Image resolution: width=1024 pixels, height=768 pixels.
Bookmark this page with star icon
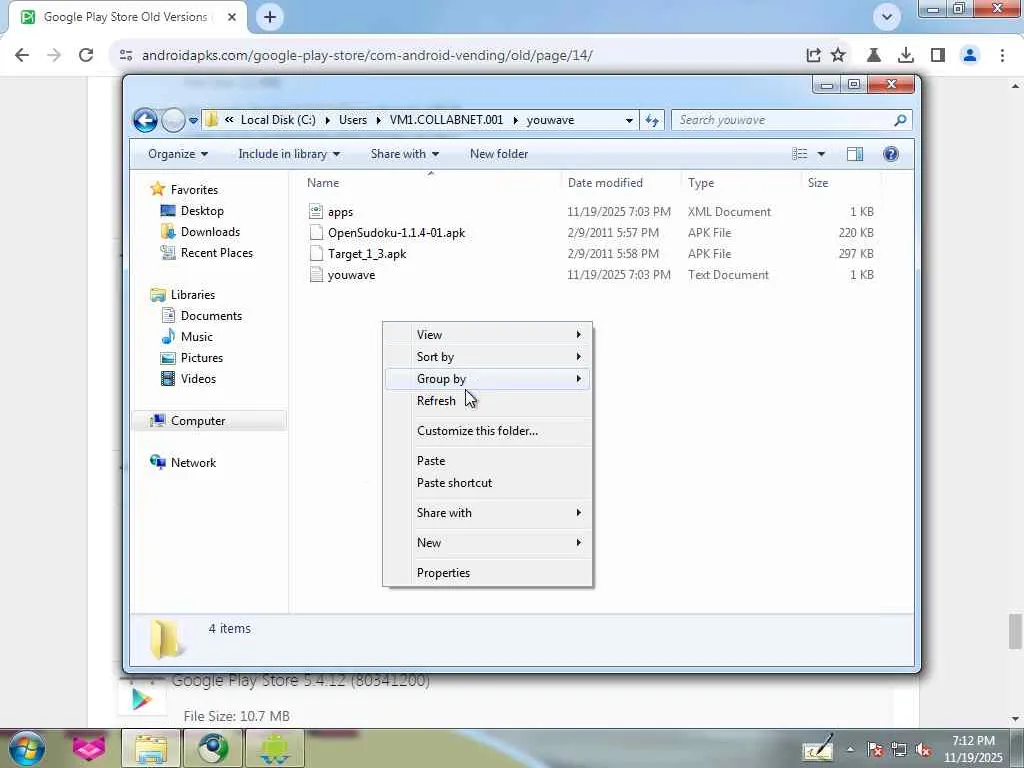838,55
